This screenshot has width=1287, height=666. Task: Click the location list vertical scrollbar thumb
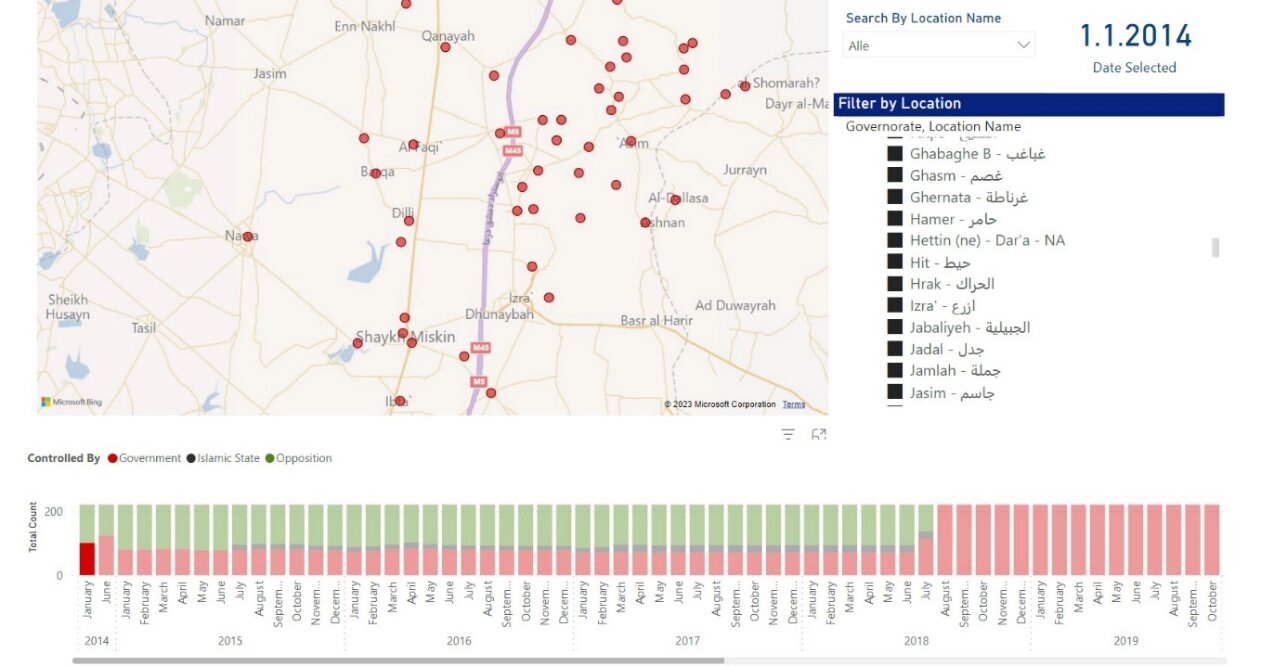1216,247
